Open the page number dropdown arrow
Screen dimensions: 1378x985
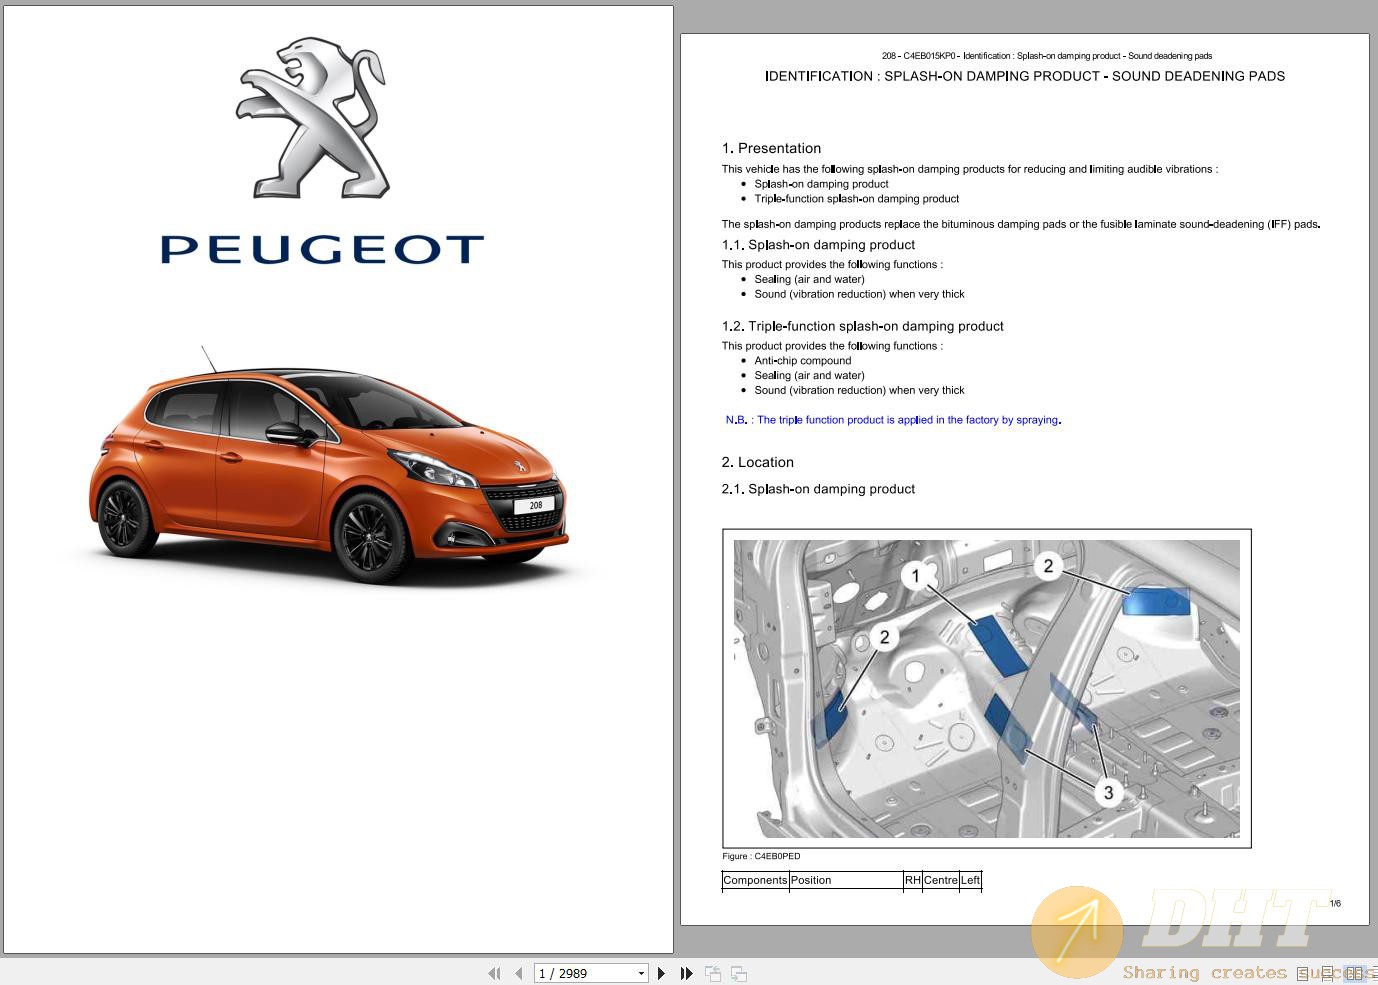pyautogui.click(x=641, y=973)
